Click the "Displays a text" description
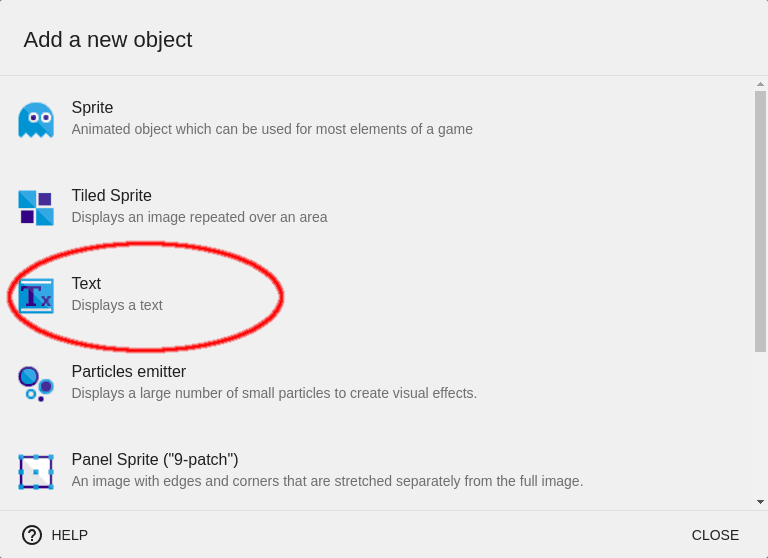 117,305
